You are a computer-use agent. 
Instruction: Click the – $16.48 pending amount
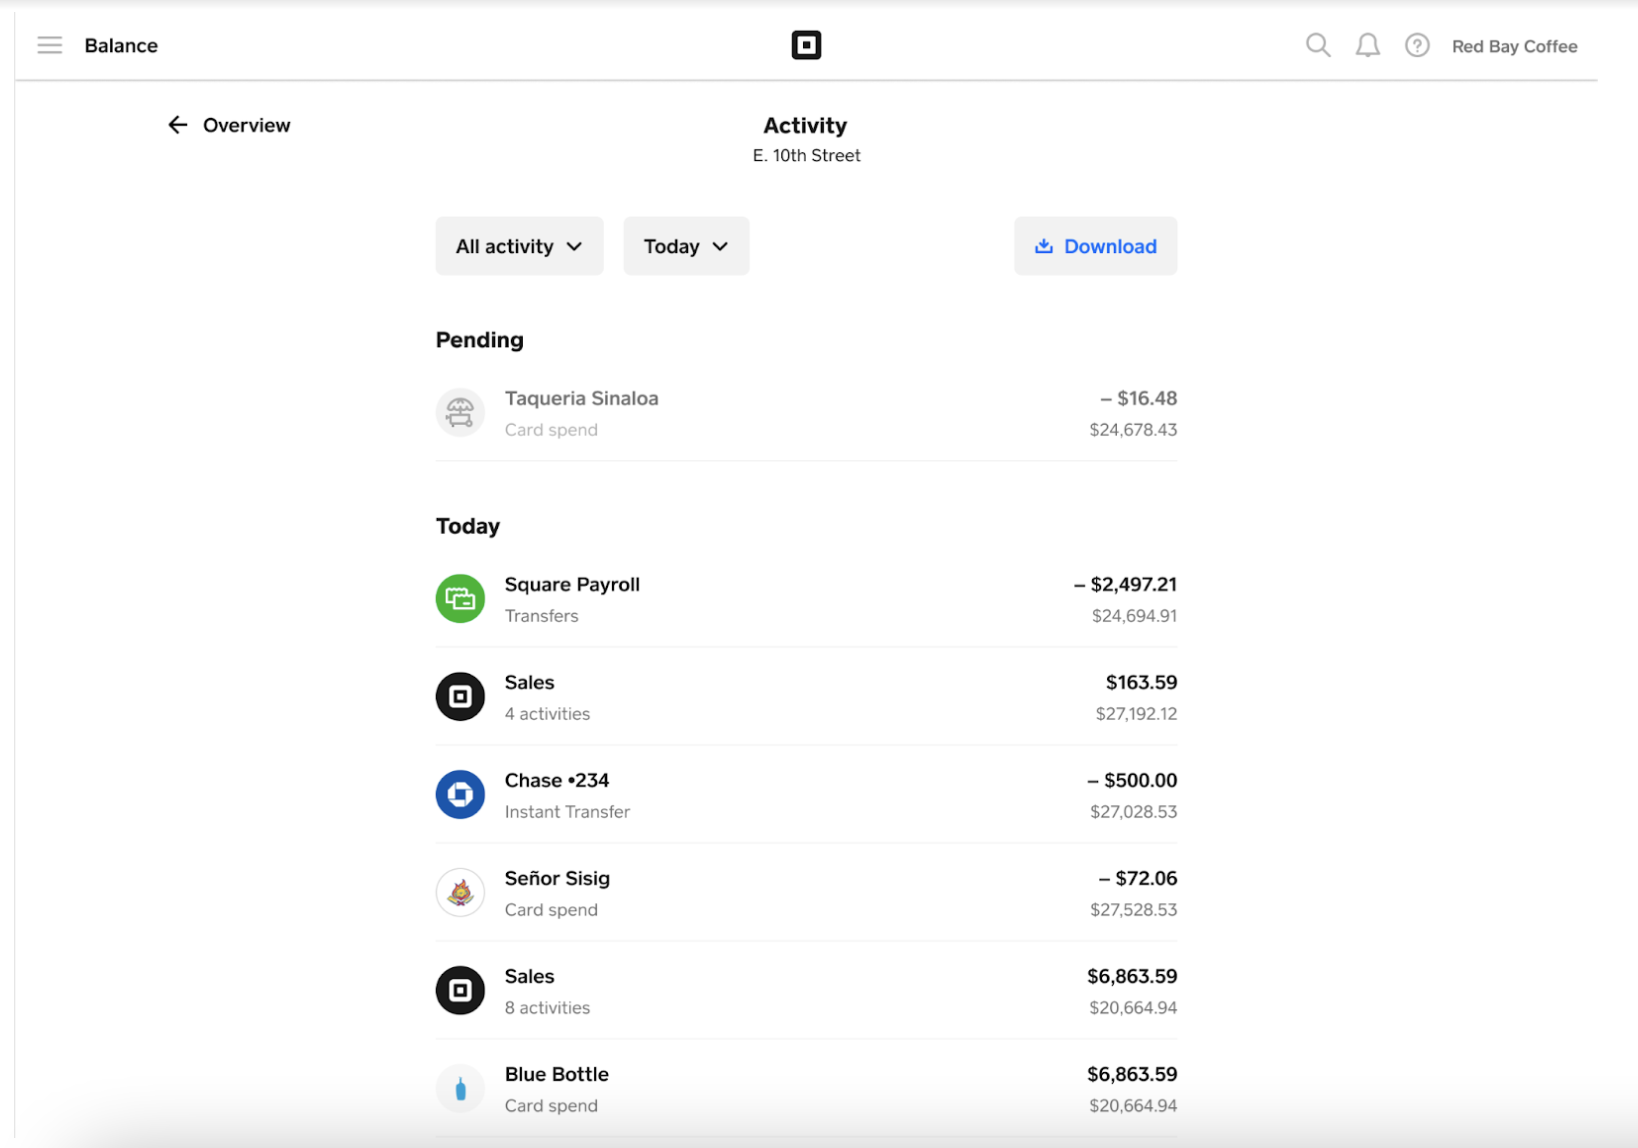tap(1138, 398)
